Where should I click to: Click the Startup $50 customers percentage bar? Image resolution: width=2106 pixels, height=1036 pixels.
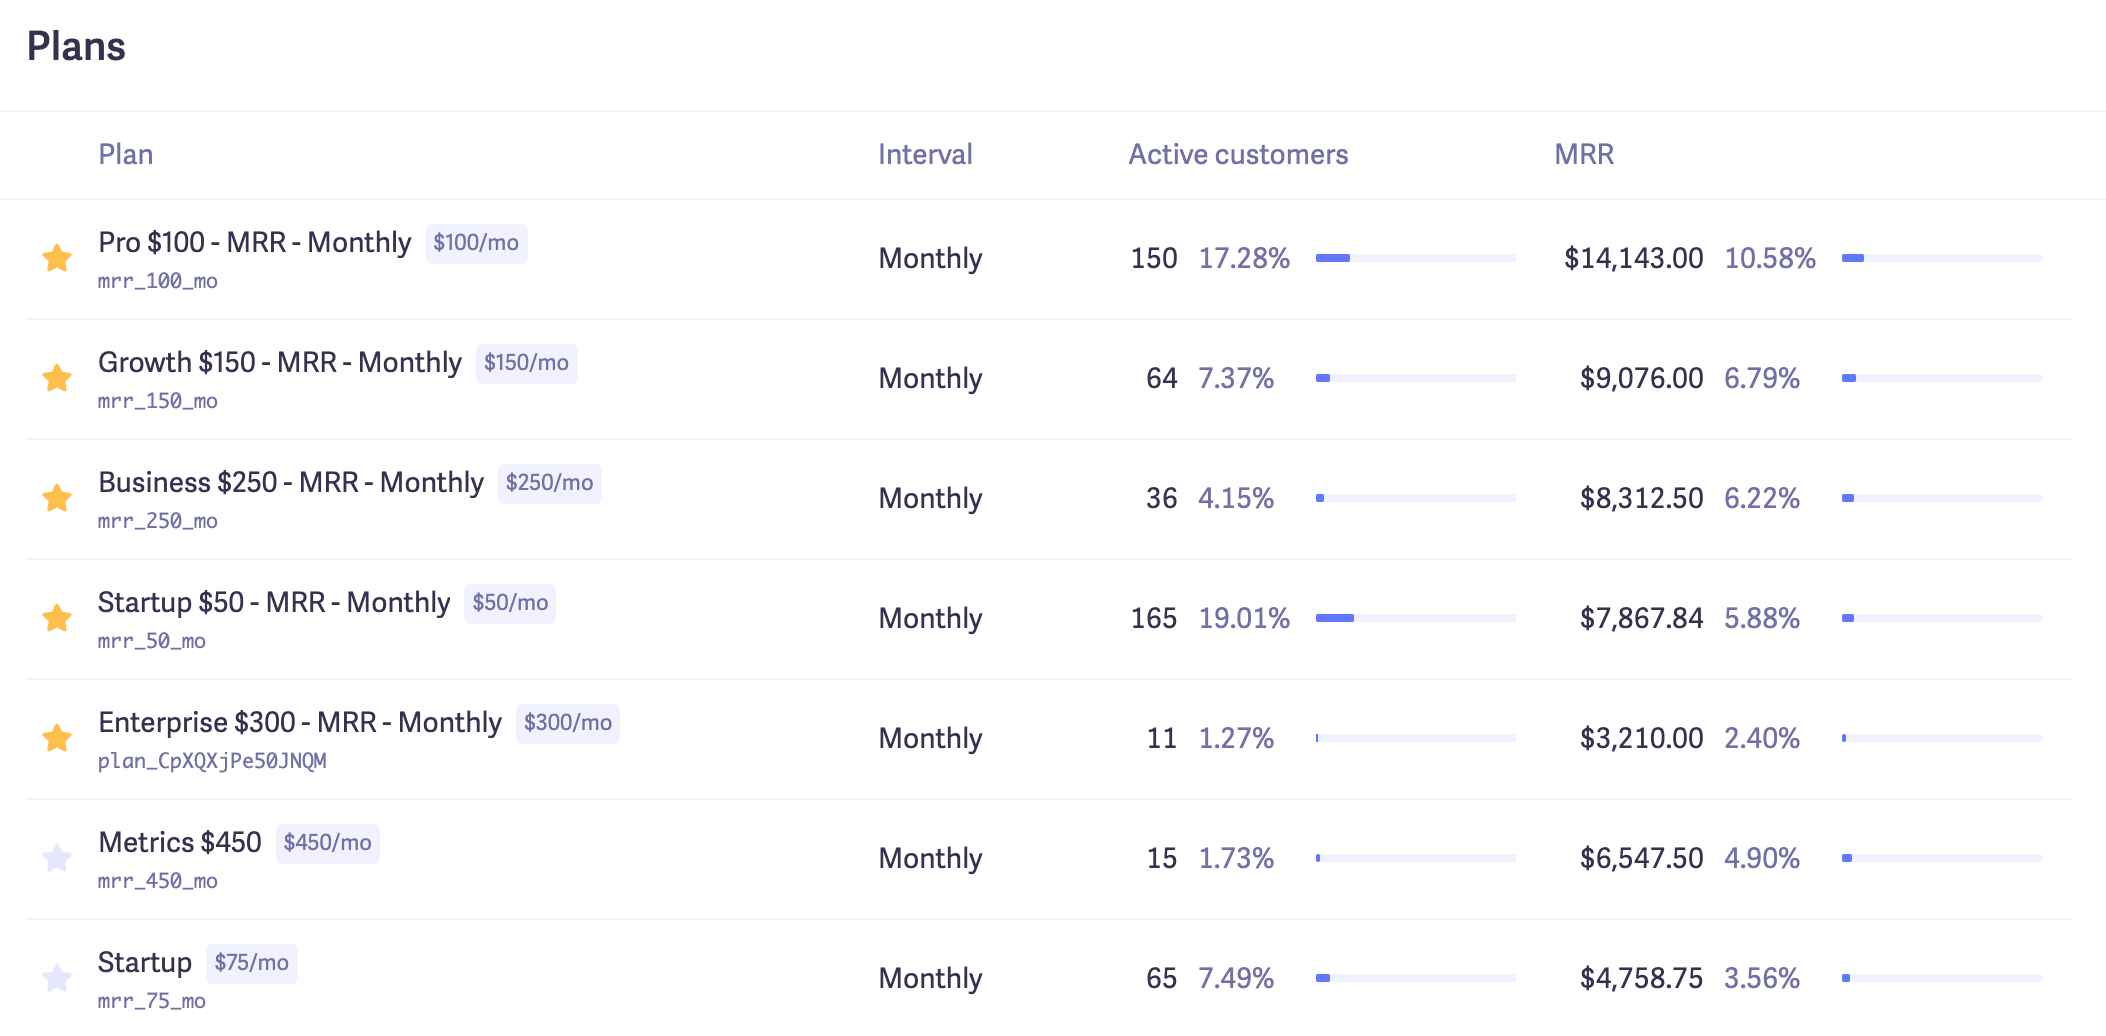point(1415,618)
